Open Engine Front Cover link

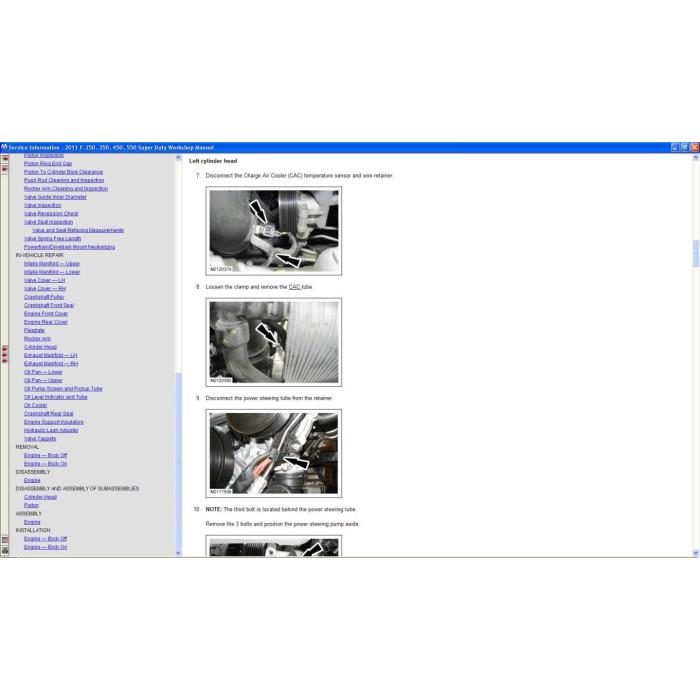(46, 314)
